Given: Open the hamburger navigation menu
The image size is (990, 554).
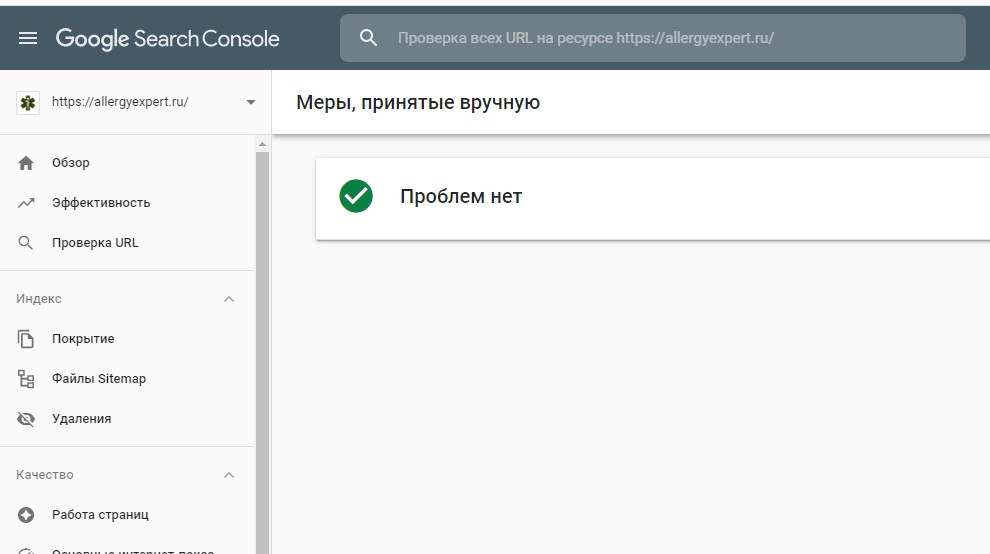Looking at the screenshot, I should 28,39.
